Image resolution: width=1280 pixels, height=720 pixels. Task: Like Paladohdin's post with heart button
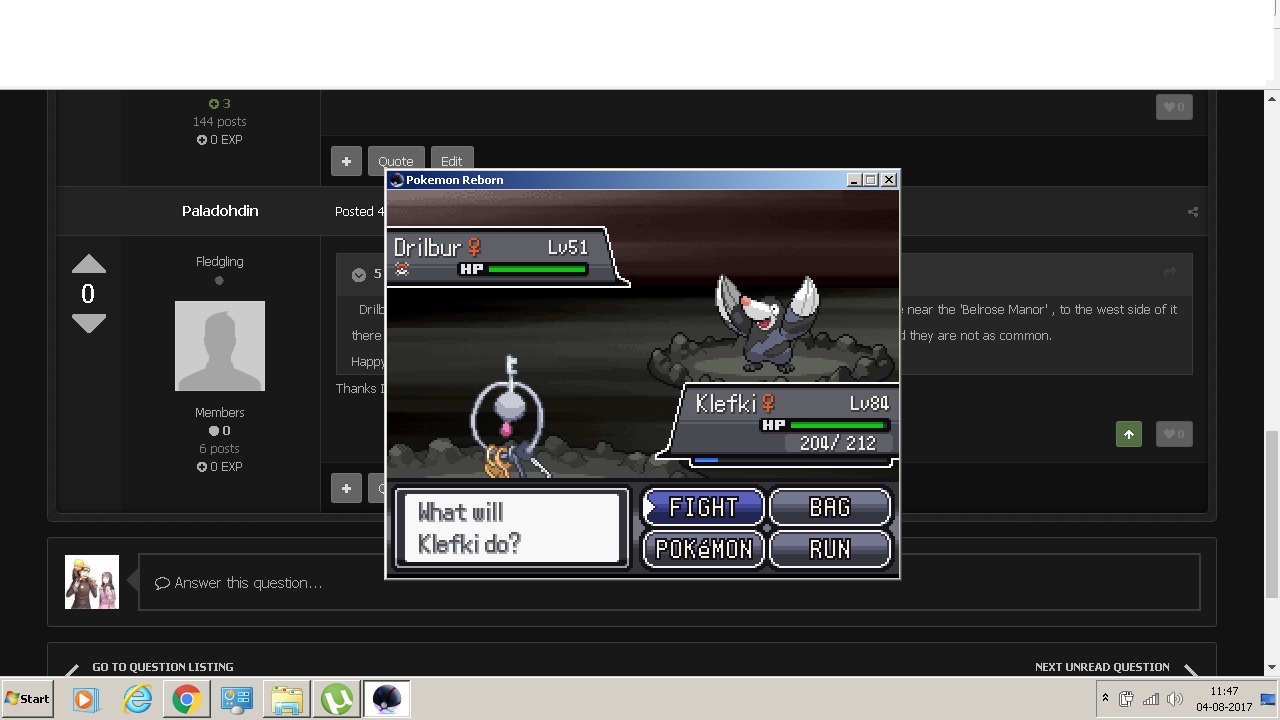[1174, 434]
